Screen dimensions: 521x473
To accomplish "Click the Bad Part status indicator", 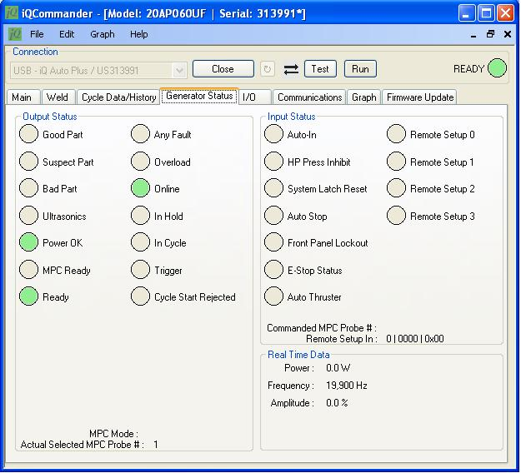I will click(x=29, y=188).
